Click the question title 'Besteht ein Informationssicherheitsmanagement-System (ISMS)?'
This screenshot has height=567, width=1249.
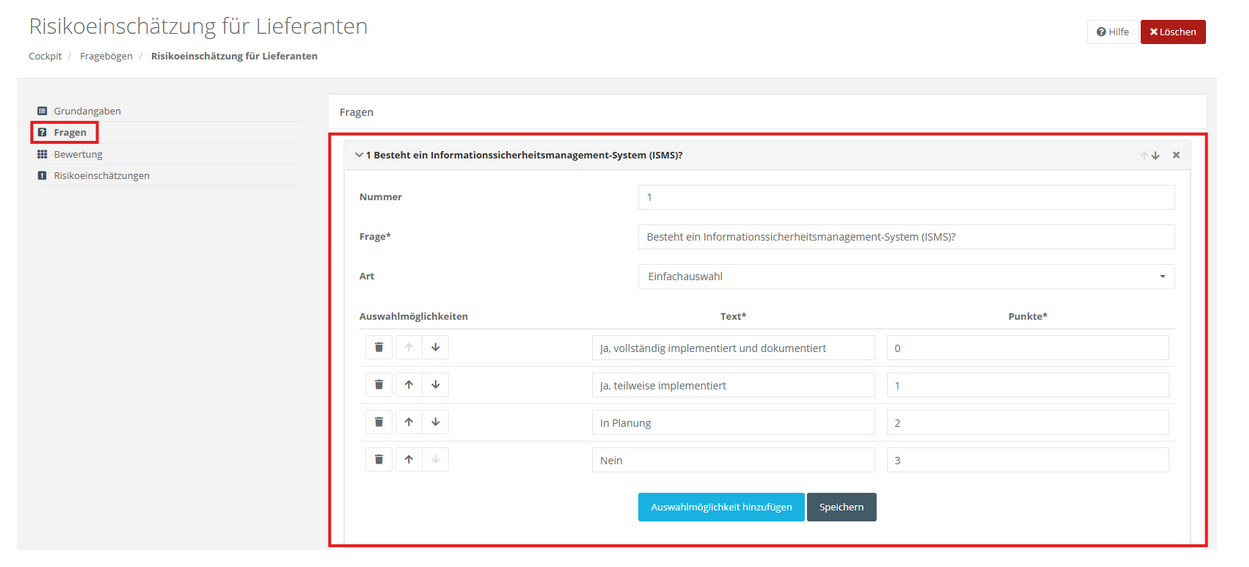click(x=528, y=155)
